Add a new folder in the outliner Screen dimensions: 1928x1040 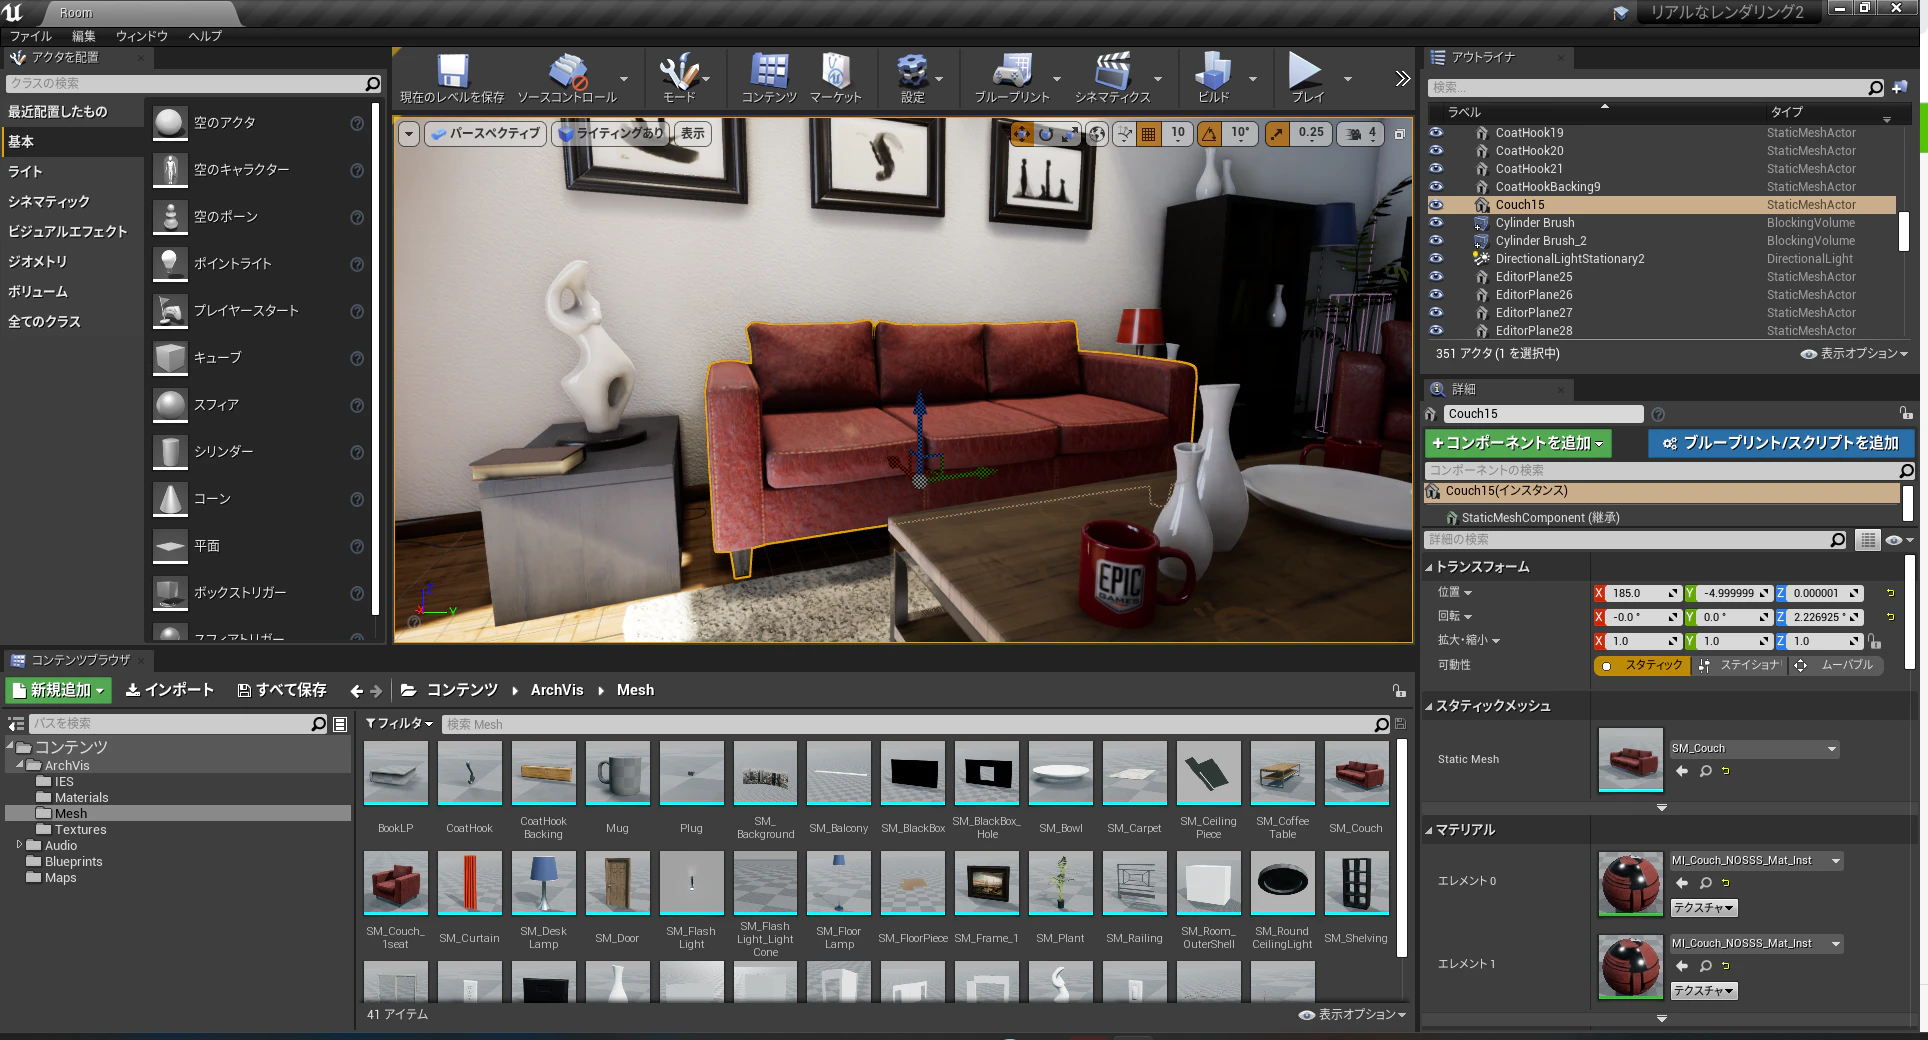coord(1900,88)
